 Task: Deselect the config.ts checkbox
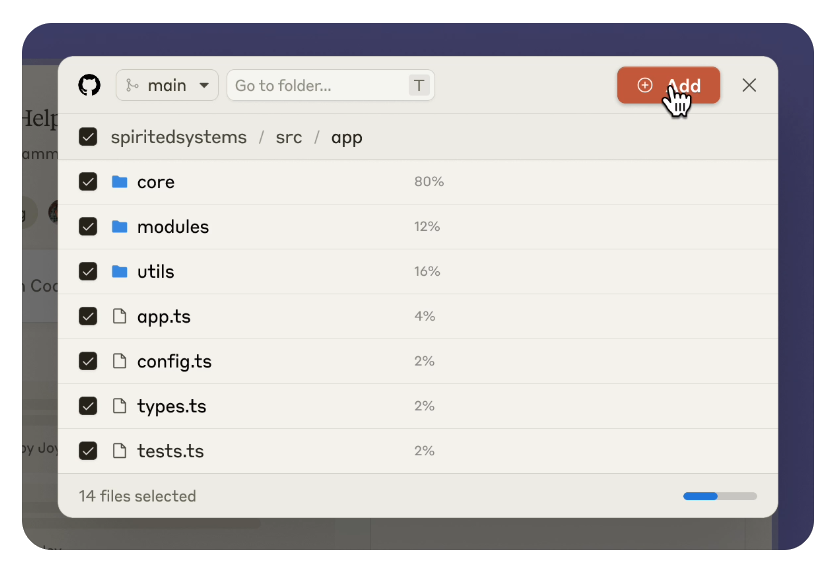[x=88, y=362]
